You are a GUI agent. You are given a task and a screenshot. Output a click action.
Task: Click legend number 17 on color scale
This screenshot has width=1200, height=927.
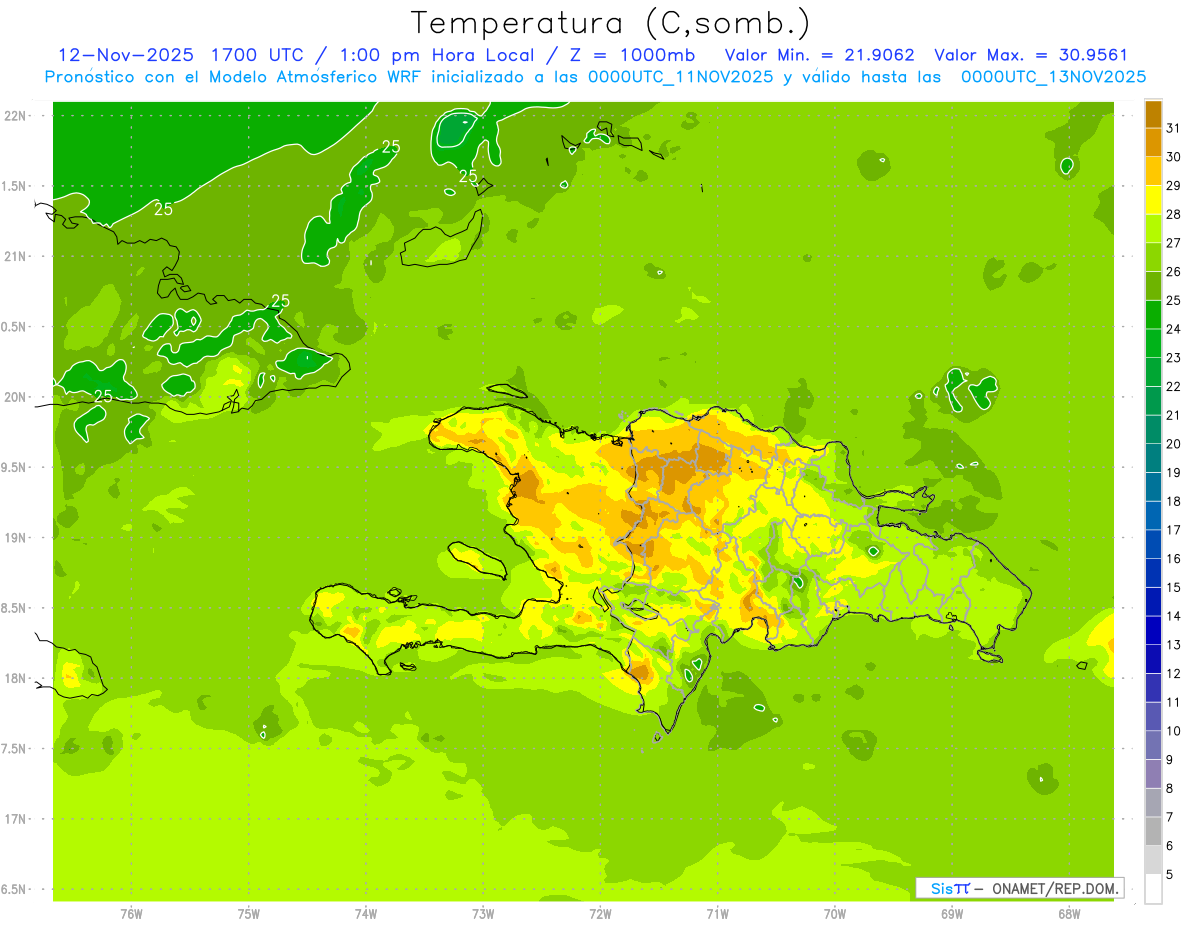[1173, 530]
